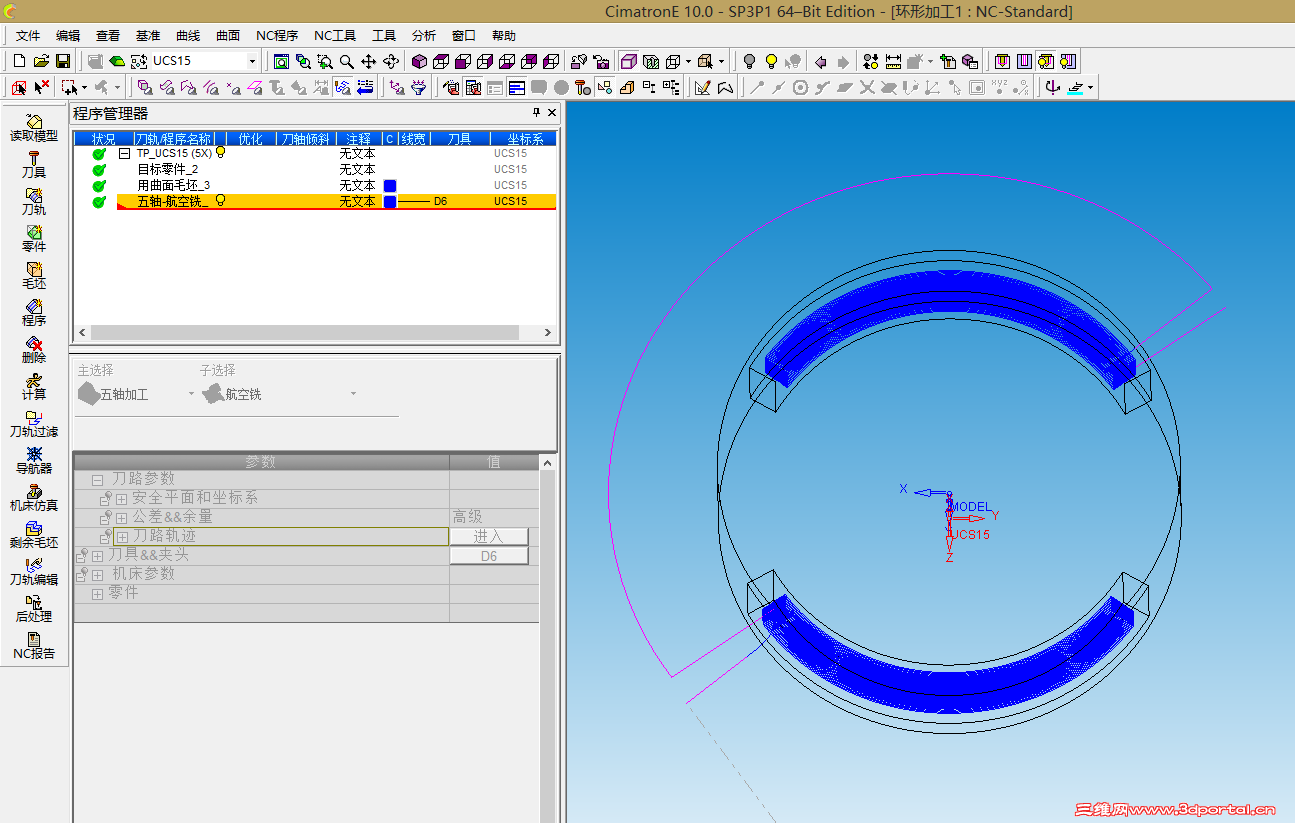Open the NC程序 menu
The height and width of the screenshot is (823, 1295).
[x=277, y=36]
